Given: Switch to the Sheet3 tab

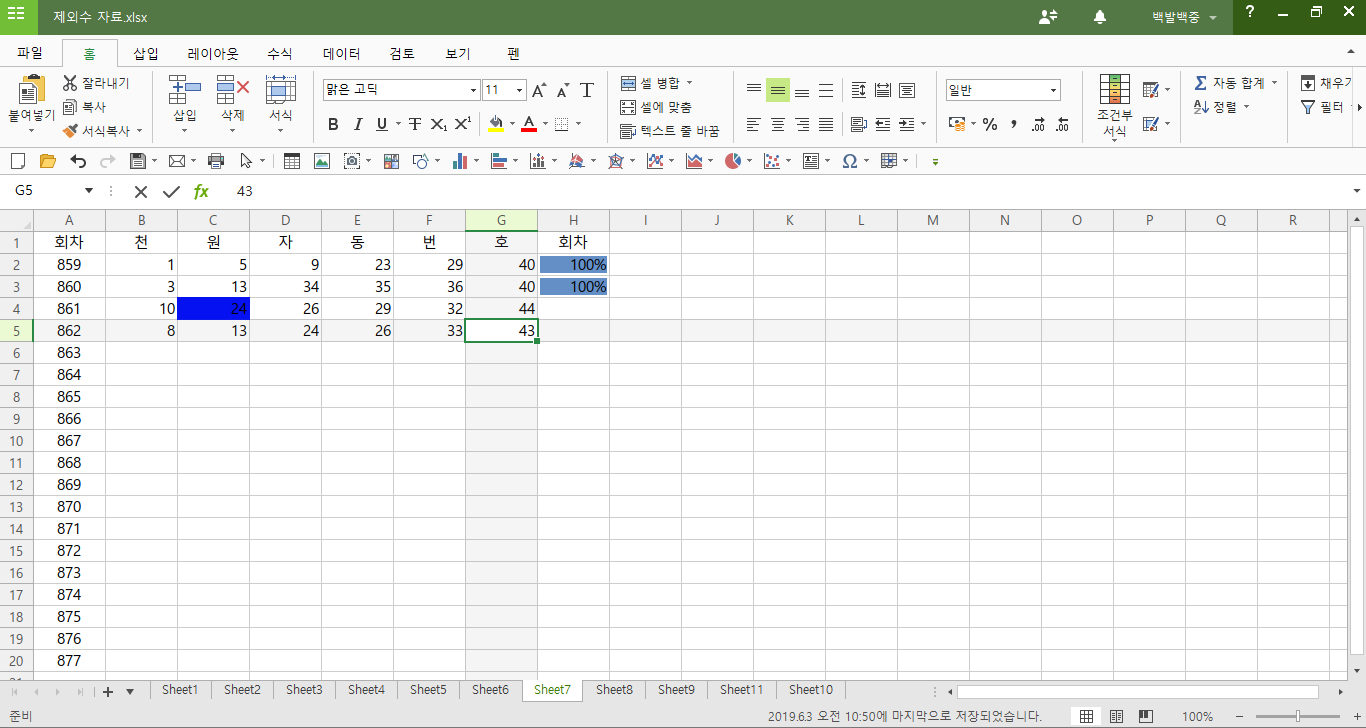Looking at the screenshot, I should pyautogui.click(x=304, y=690).
